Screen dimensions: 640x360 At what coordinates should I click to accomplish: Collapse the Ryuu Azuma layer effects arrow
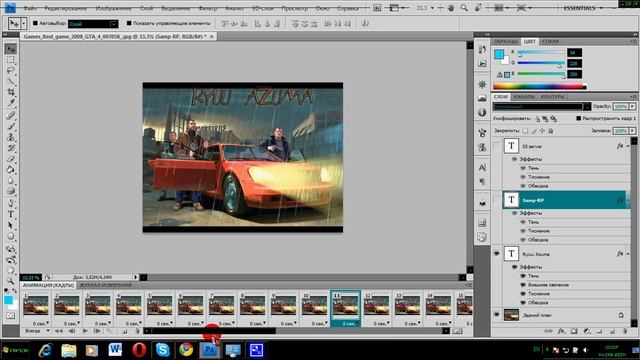(628, 254)
